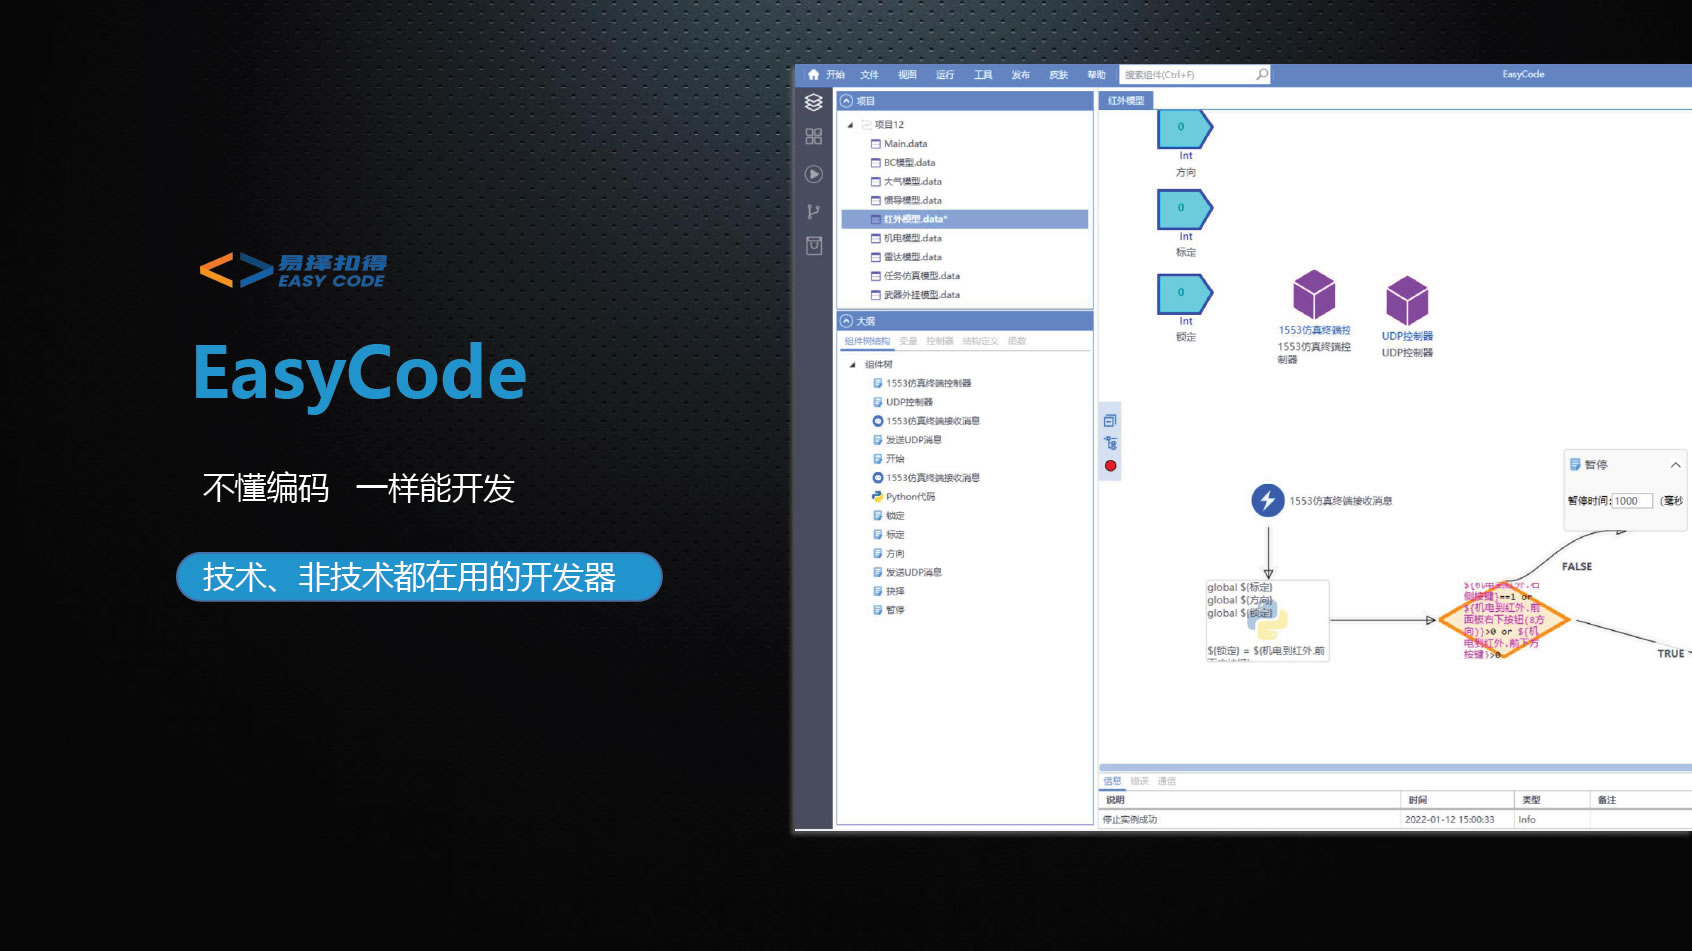Viewport: 1692px width, 951px height.
Task: Click the play/run icon in the sidebar
Action: tap(814, 174)
